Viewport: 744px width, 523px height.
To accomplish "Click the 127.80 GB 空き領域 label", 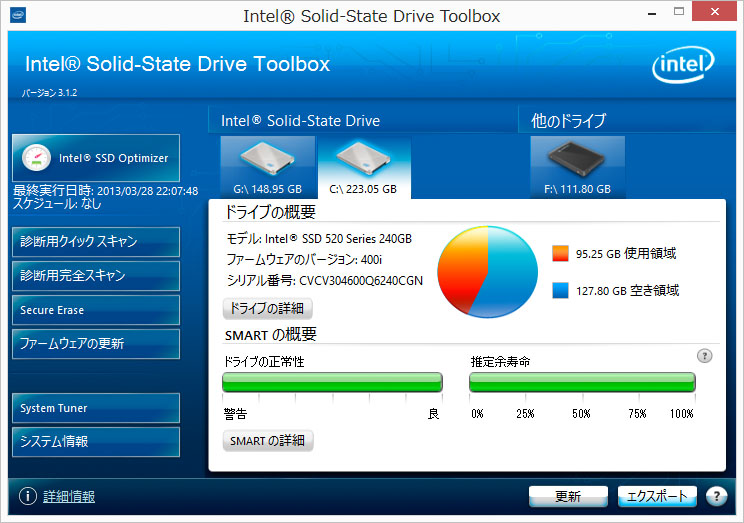I will [x=627, y=290].
